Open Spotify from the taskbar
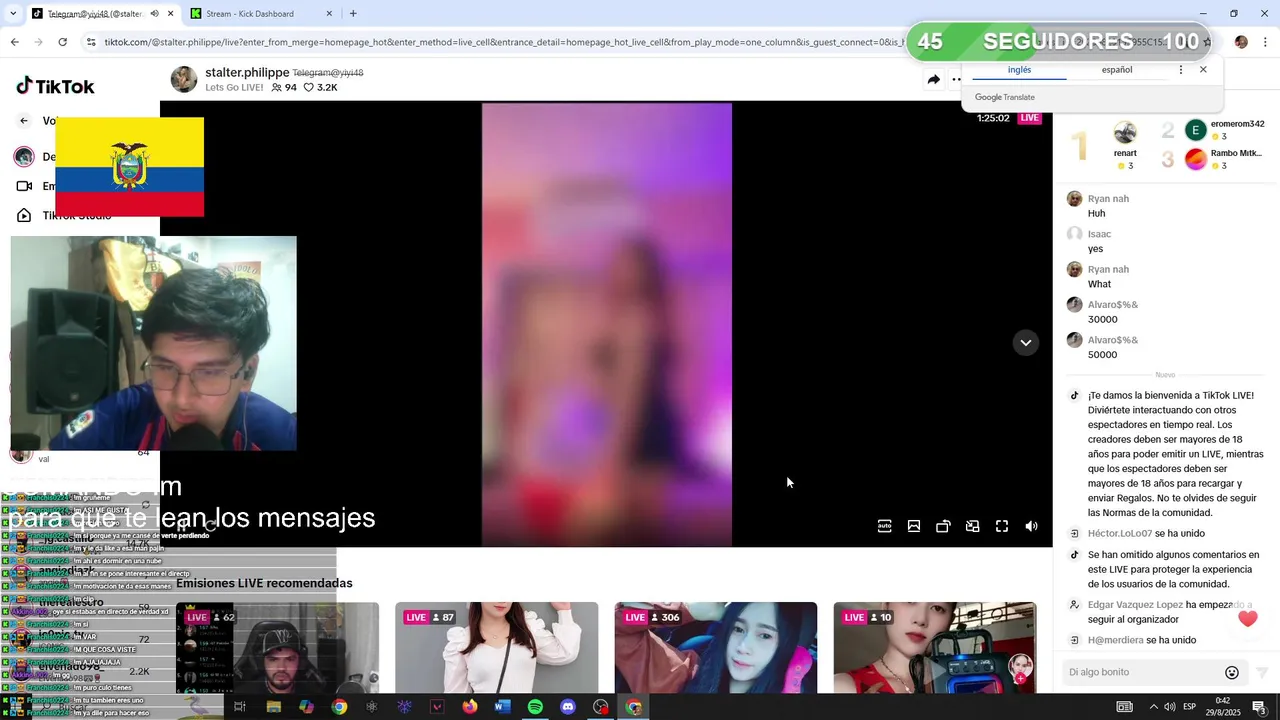This screenshot has width=1280, height=720. pos(535,707)
